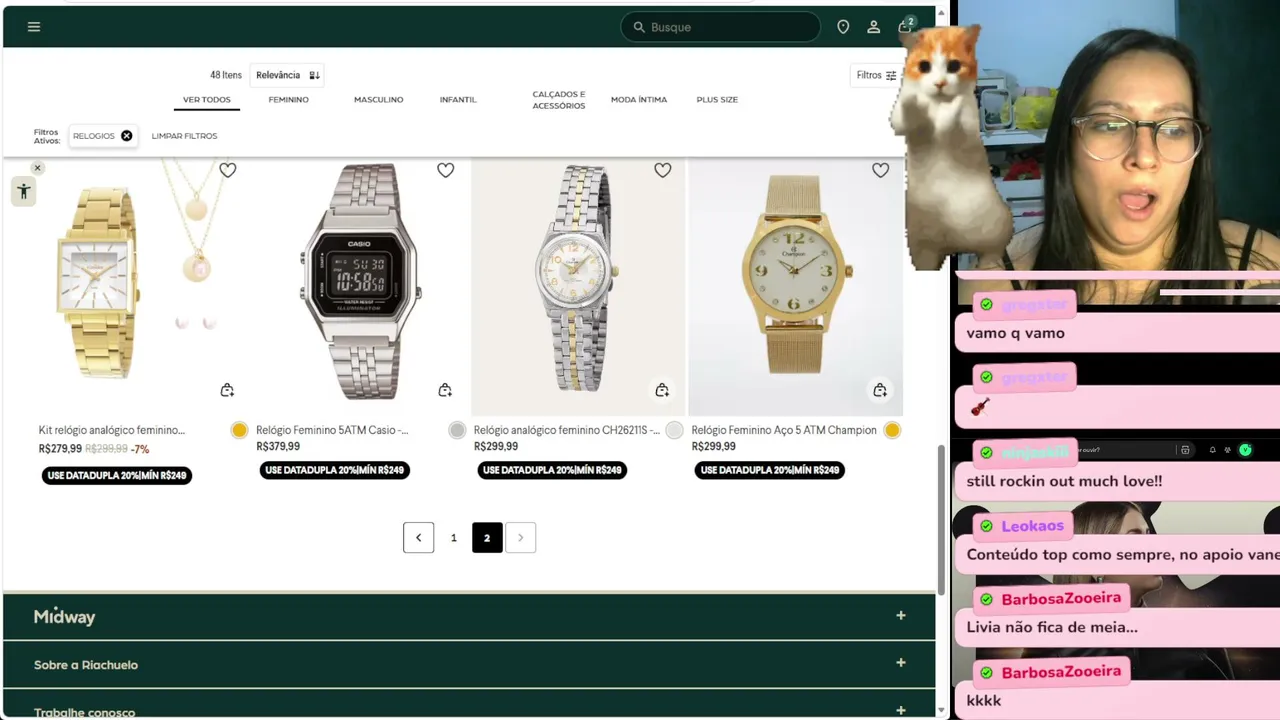Quick add Kit relógio analógico to bag
Image resolution: width=1280 pixels, height=720 pixels.
227,390
